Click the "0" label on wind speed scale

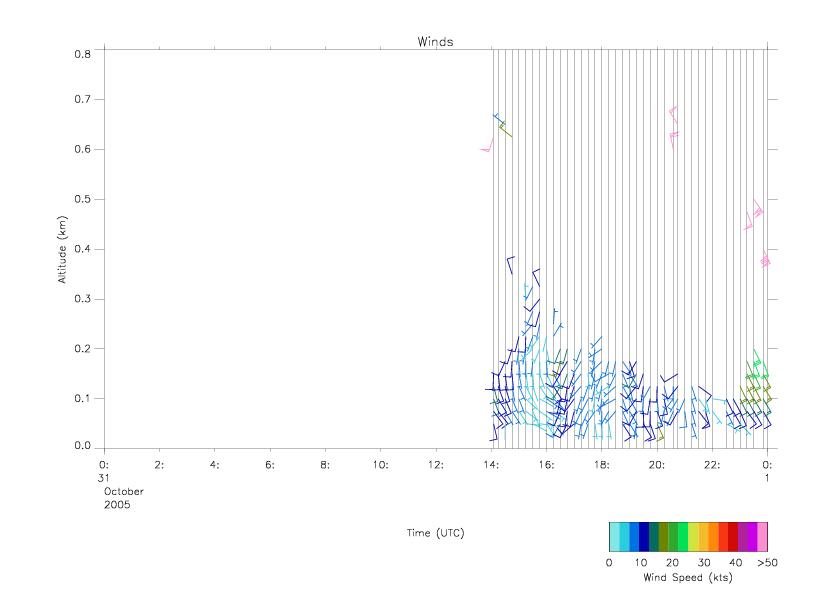coord(609,562)
